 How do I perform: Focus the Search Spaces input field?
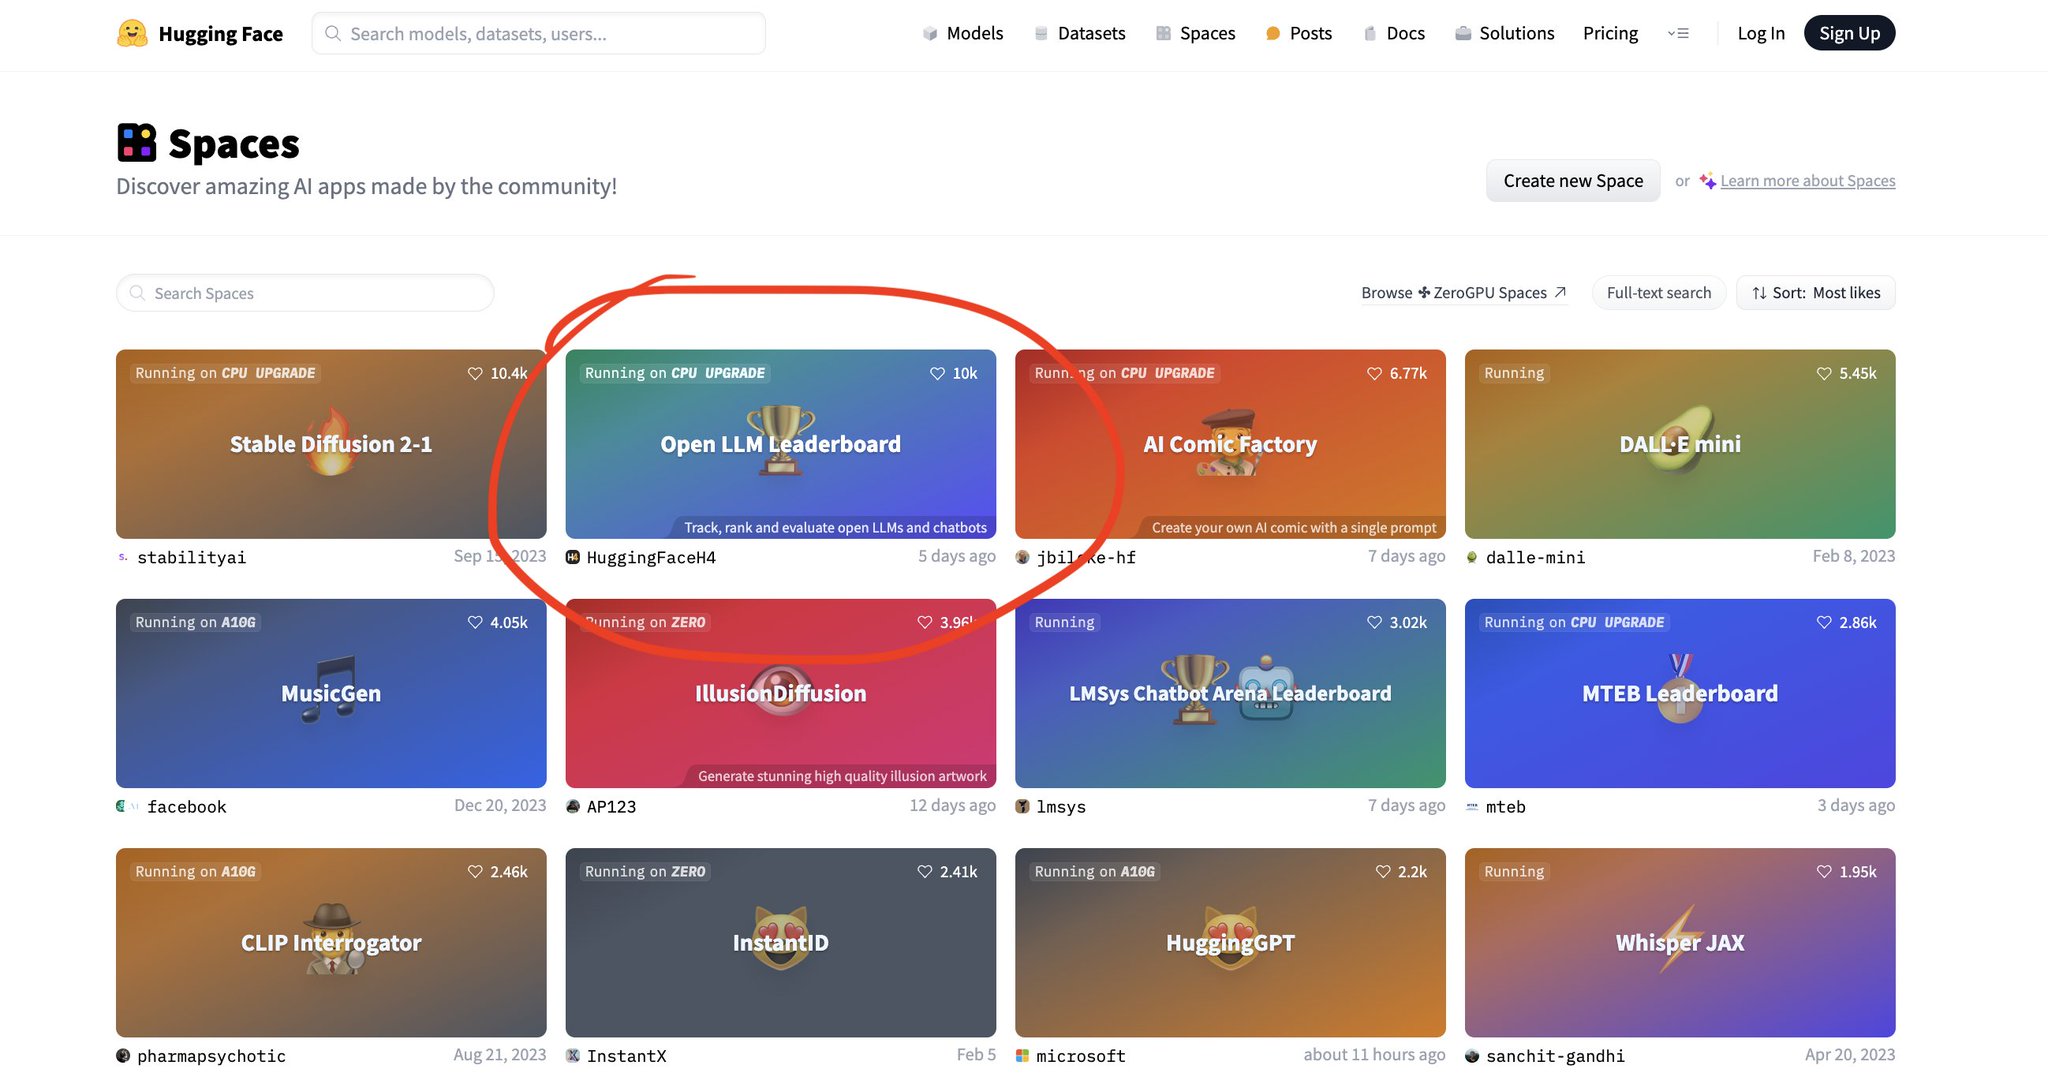305,293
